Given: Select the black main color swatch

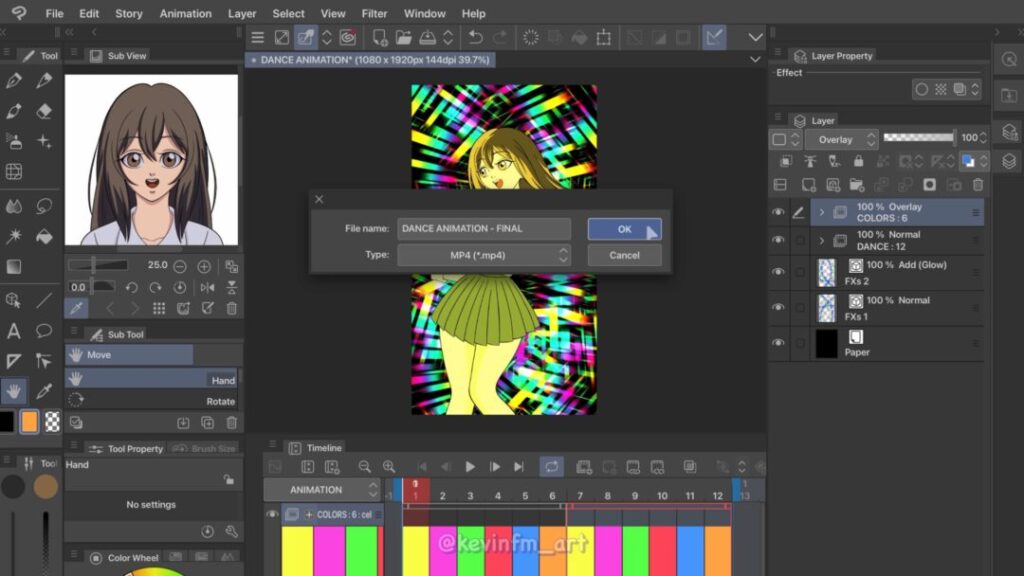Looking at the screenshot, I should (x=7, y=422).
